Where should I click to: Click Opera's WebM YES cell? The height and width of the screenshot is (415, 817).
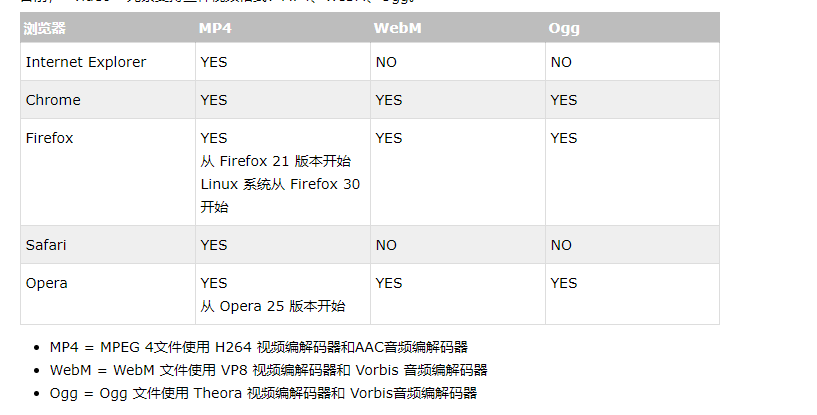coord(389,283)
